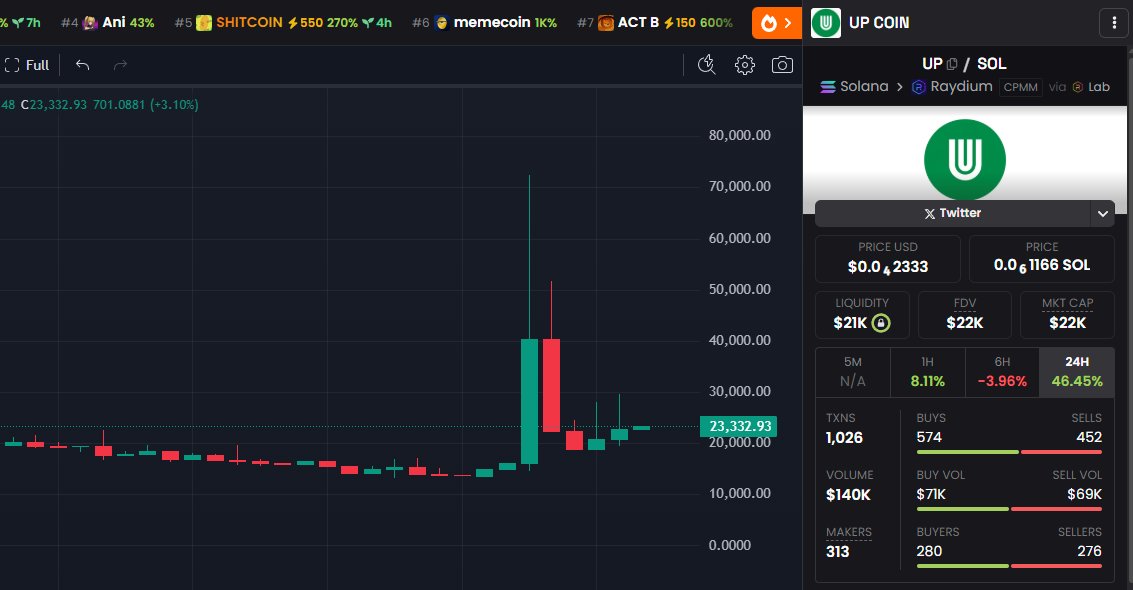Viewport: 1133px width, 590px height.
Task: Click the BUYS 574 value
Action: (x=929, y=437)
